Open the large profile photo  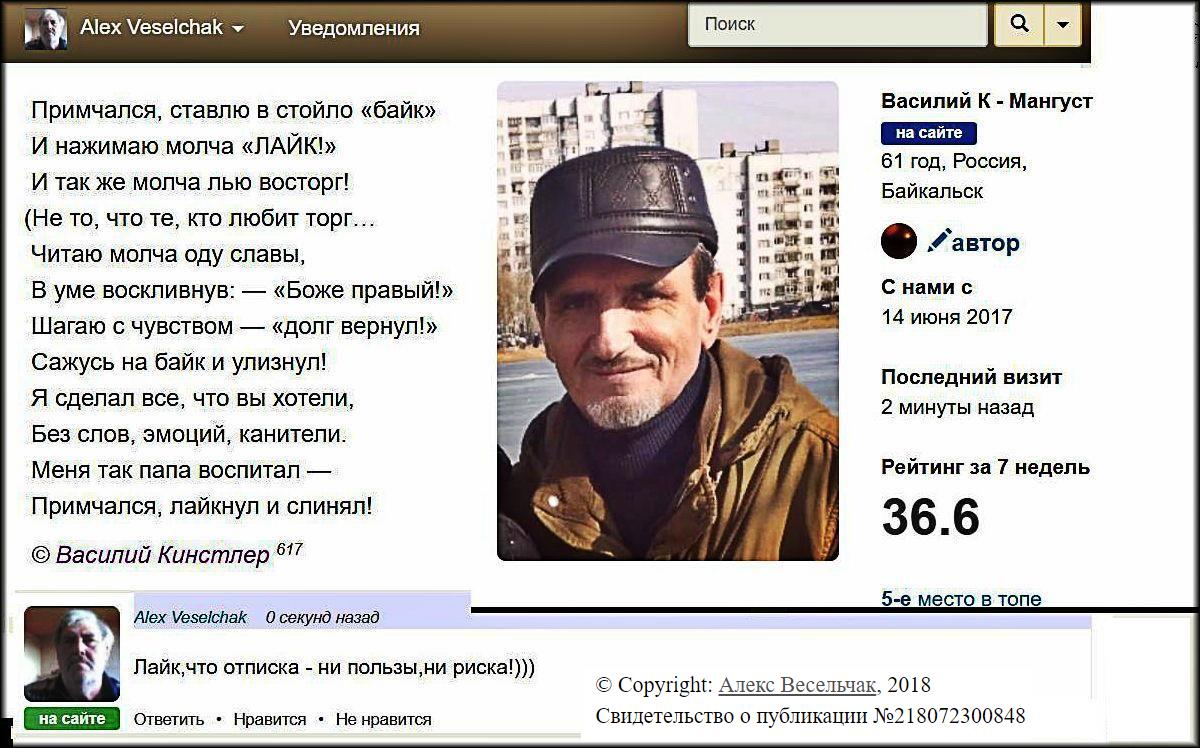pos(668,320)
